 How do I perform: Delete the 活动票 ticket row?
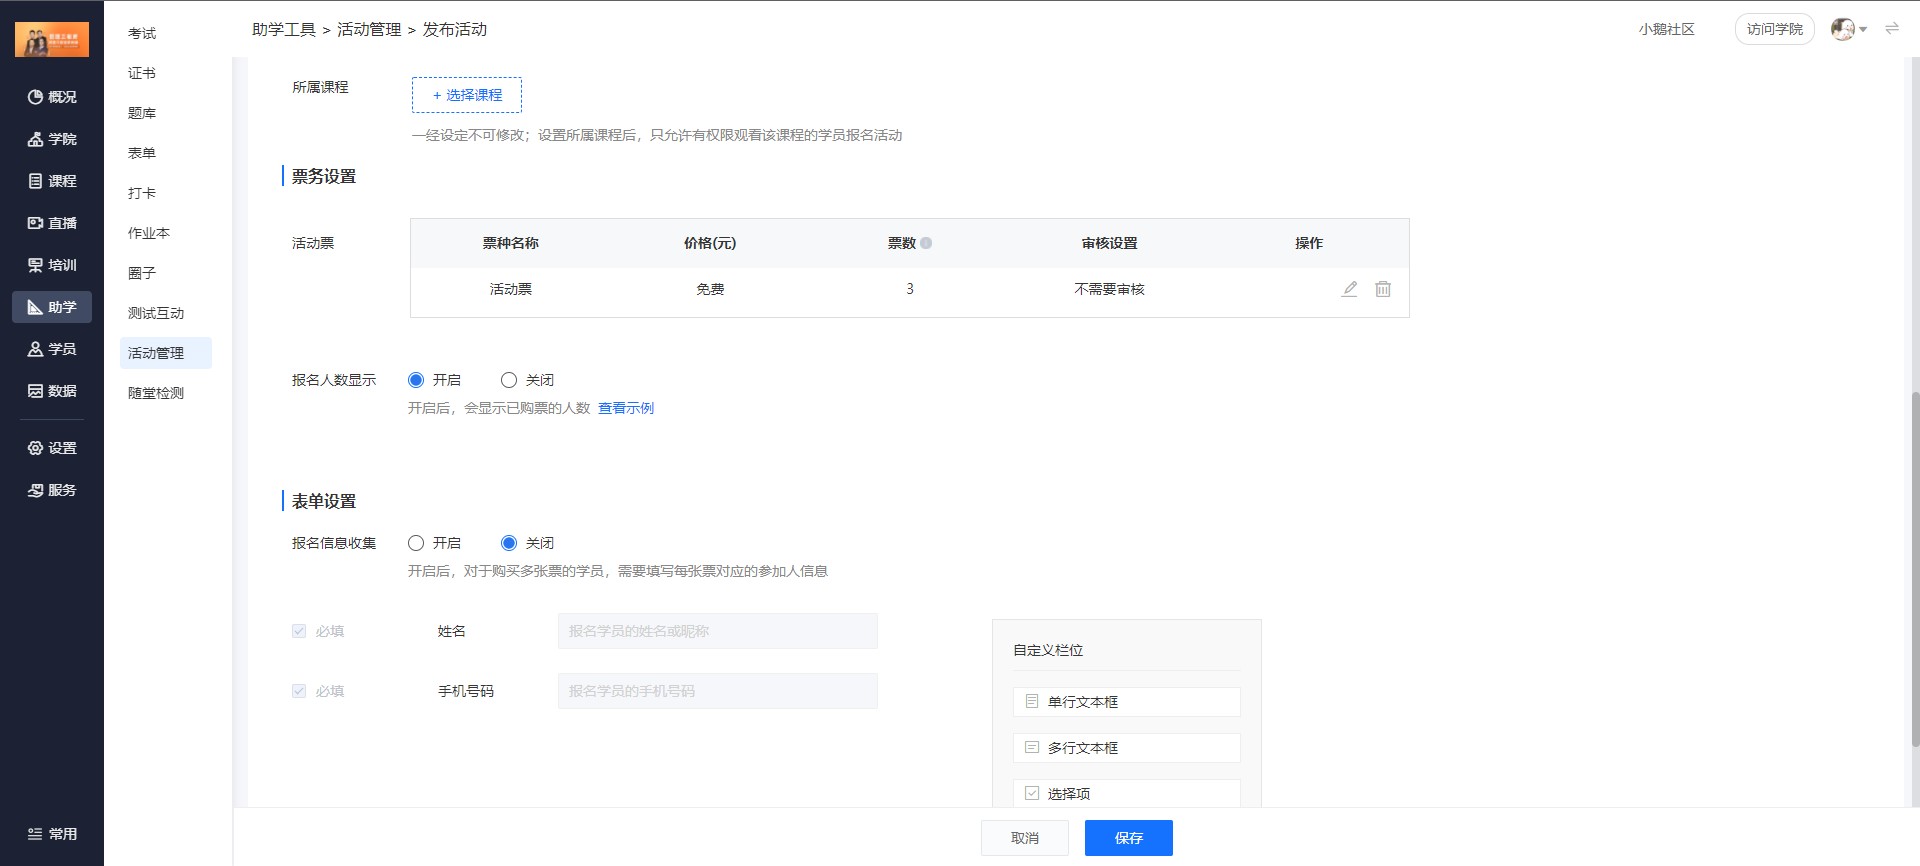pos(1382,289)
